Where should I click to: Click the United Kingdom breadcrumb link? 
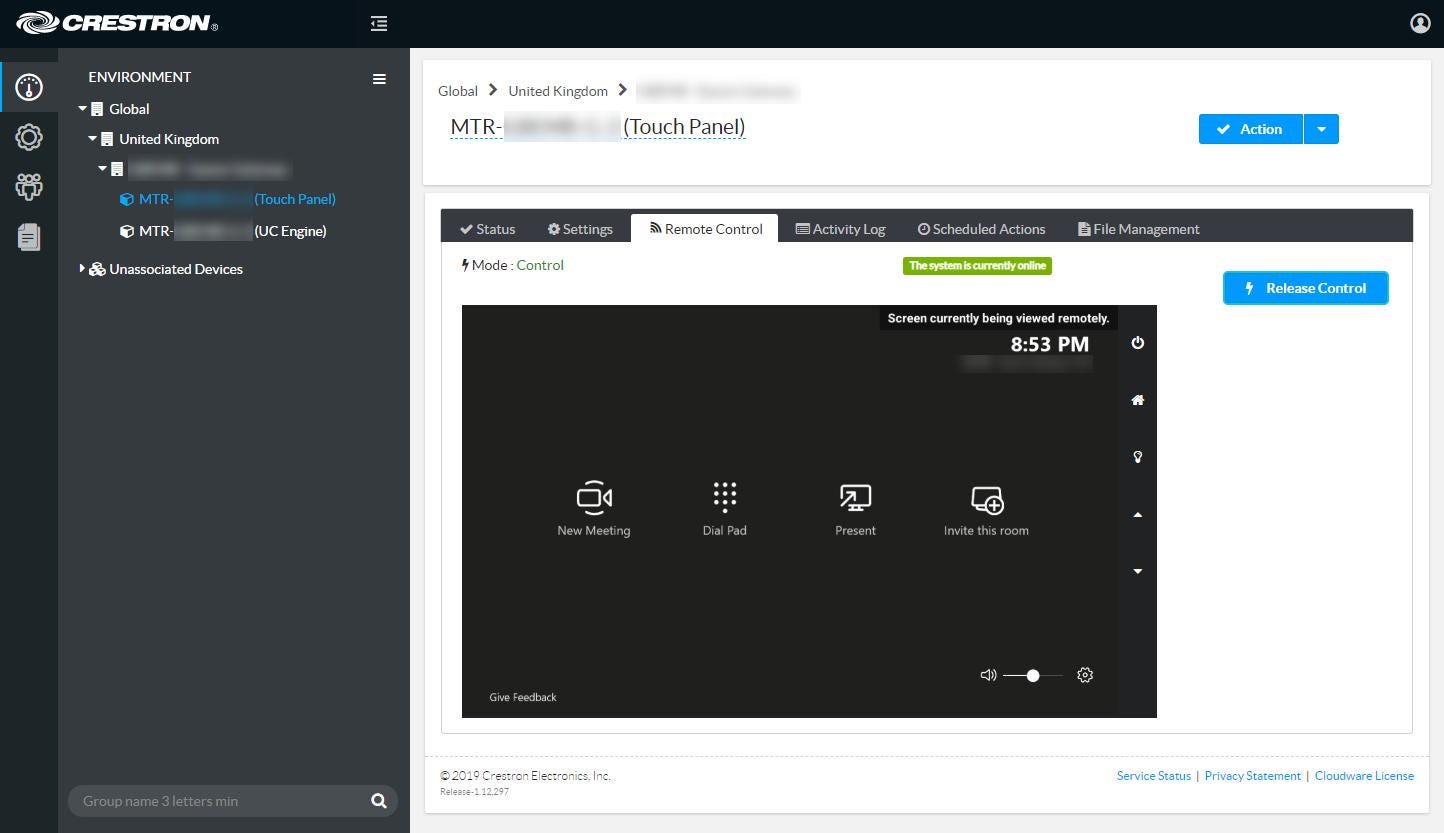[558, 91]
